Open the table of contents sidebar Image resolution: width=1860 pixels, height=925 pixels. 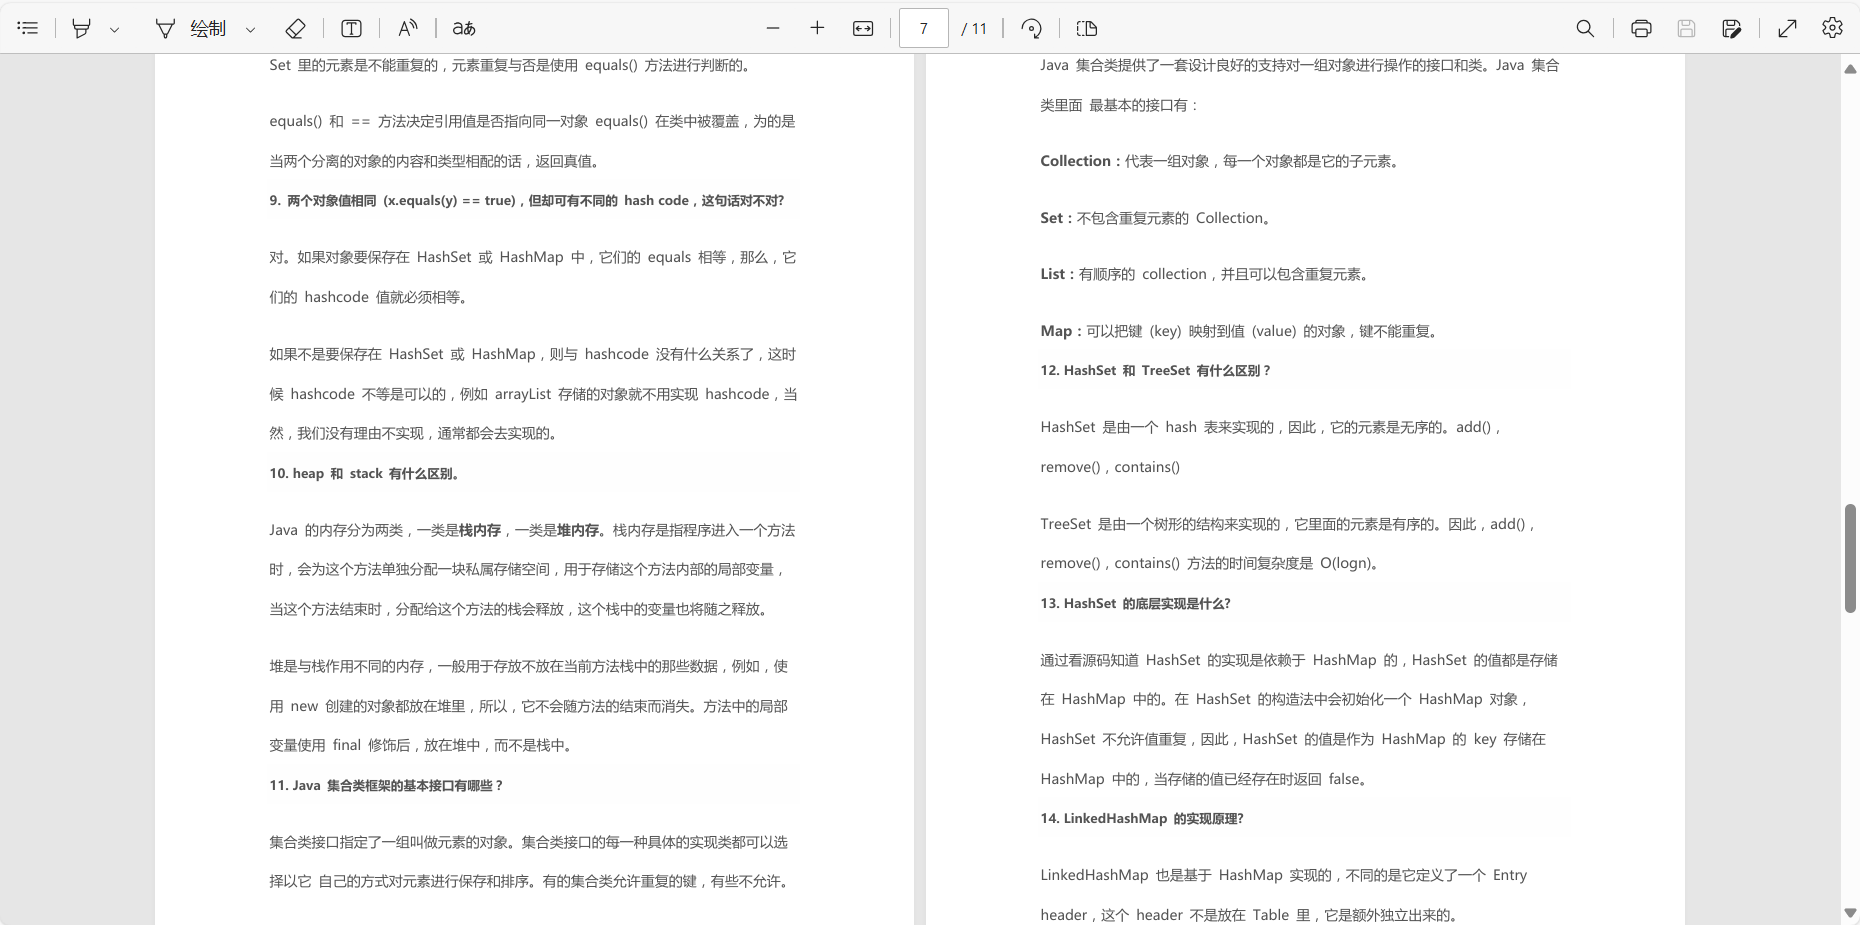click(x=28, y=28)
